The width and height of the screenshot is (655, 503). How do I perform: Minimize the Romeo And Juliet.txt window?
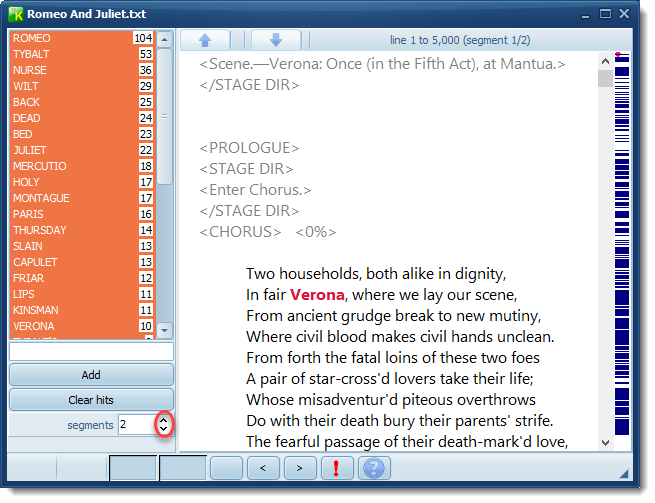coord(586,15)
